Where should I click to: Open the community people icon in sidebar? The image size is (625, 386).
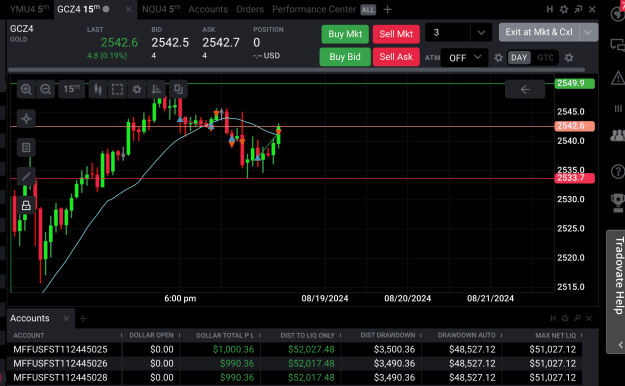[617, 136]
